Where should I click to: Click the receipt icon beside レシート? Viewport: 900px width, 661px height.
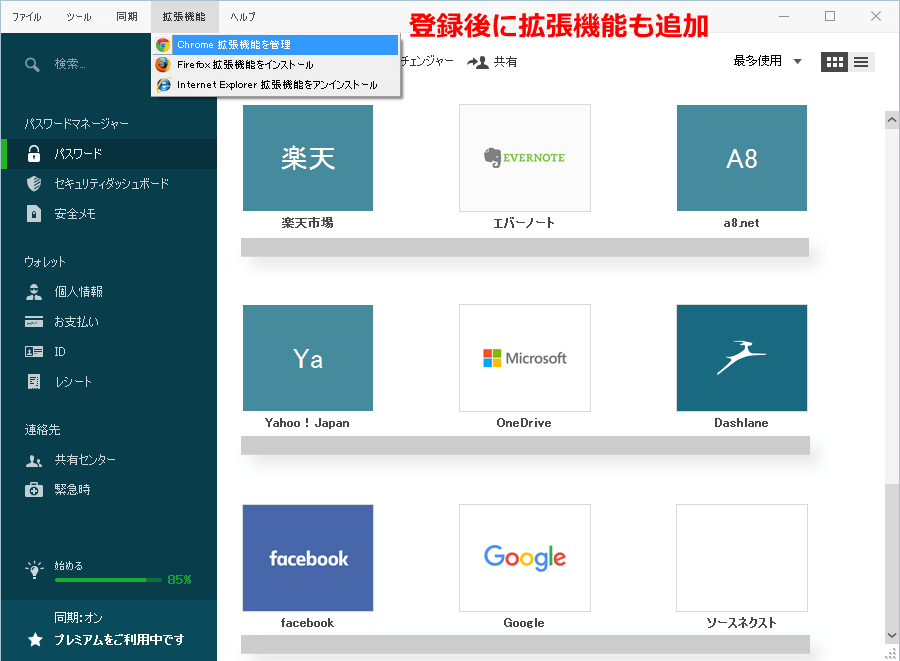pyautogui.click(x=34, y=382)
